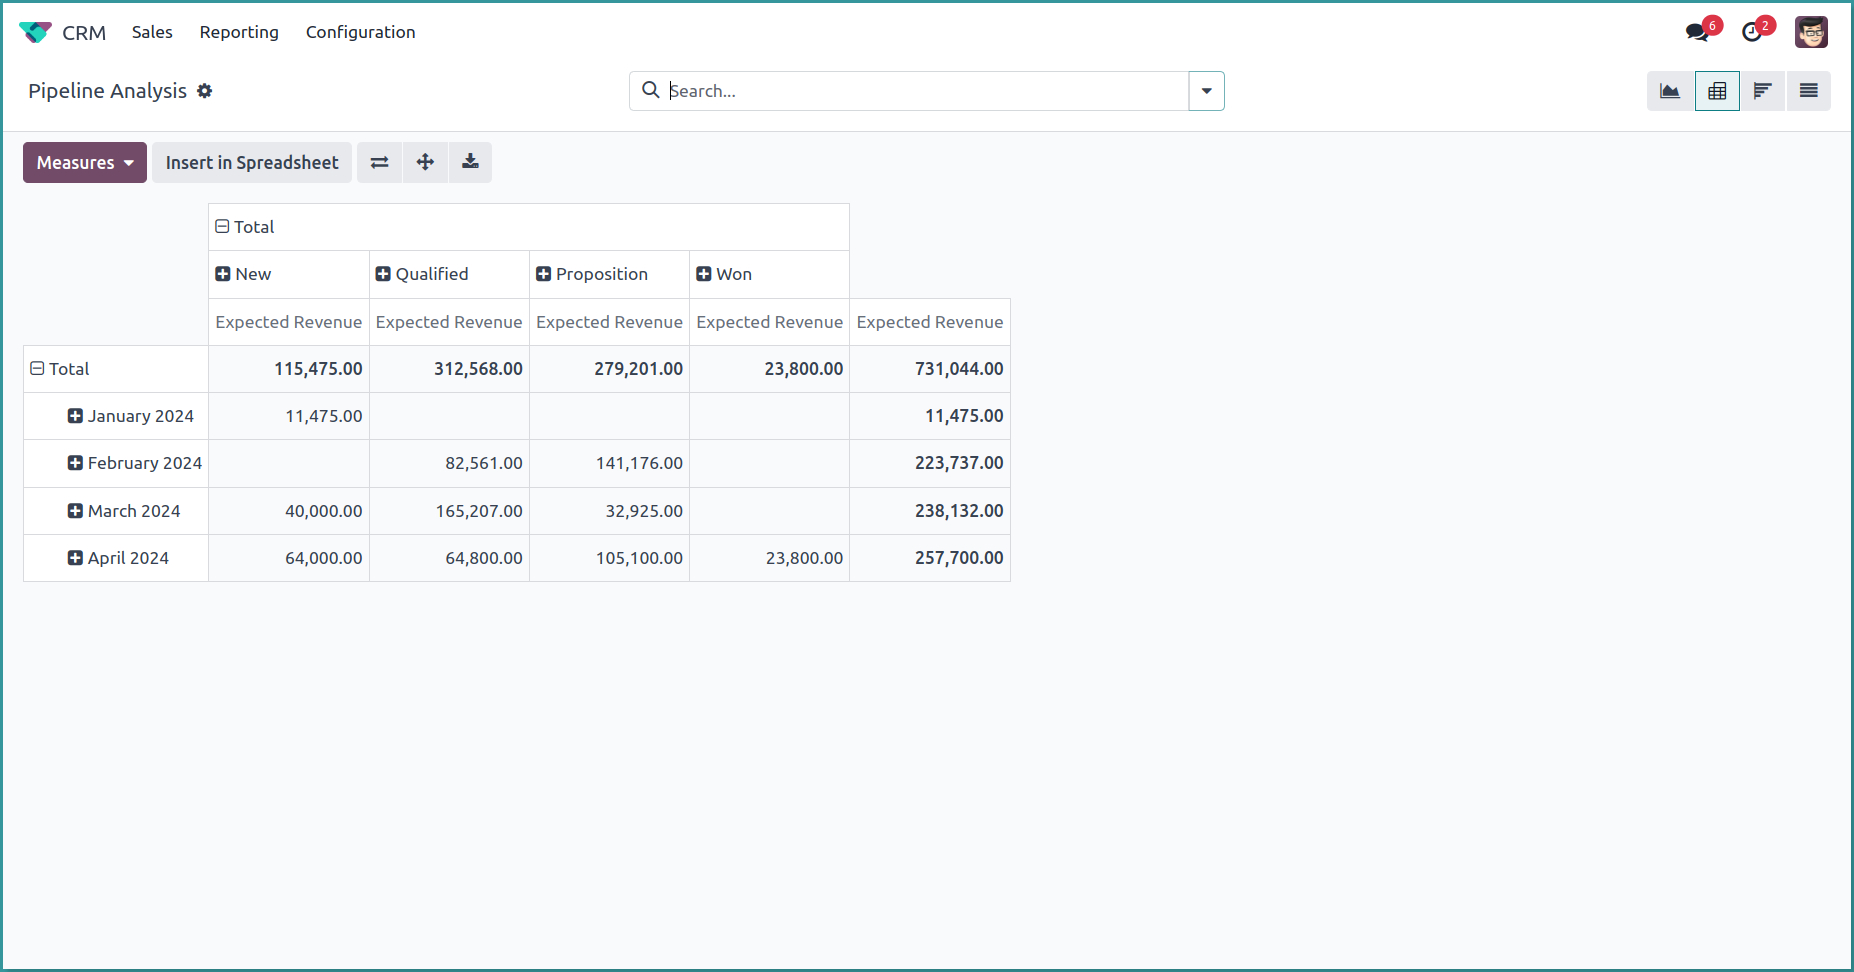Click the Insert in Spreadsheet button
This screenshot has width=1854, height=972.
[251, 162]
